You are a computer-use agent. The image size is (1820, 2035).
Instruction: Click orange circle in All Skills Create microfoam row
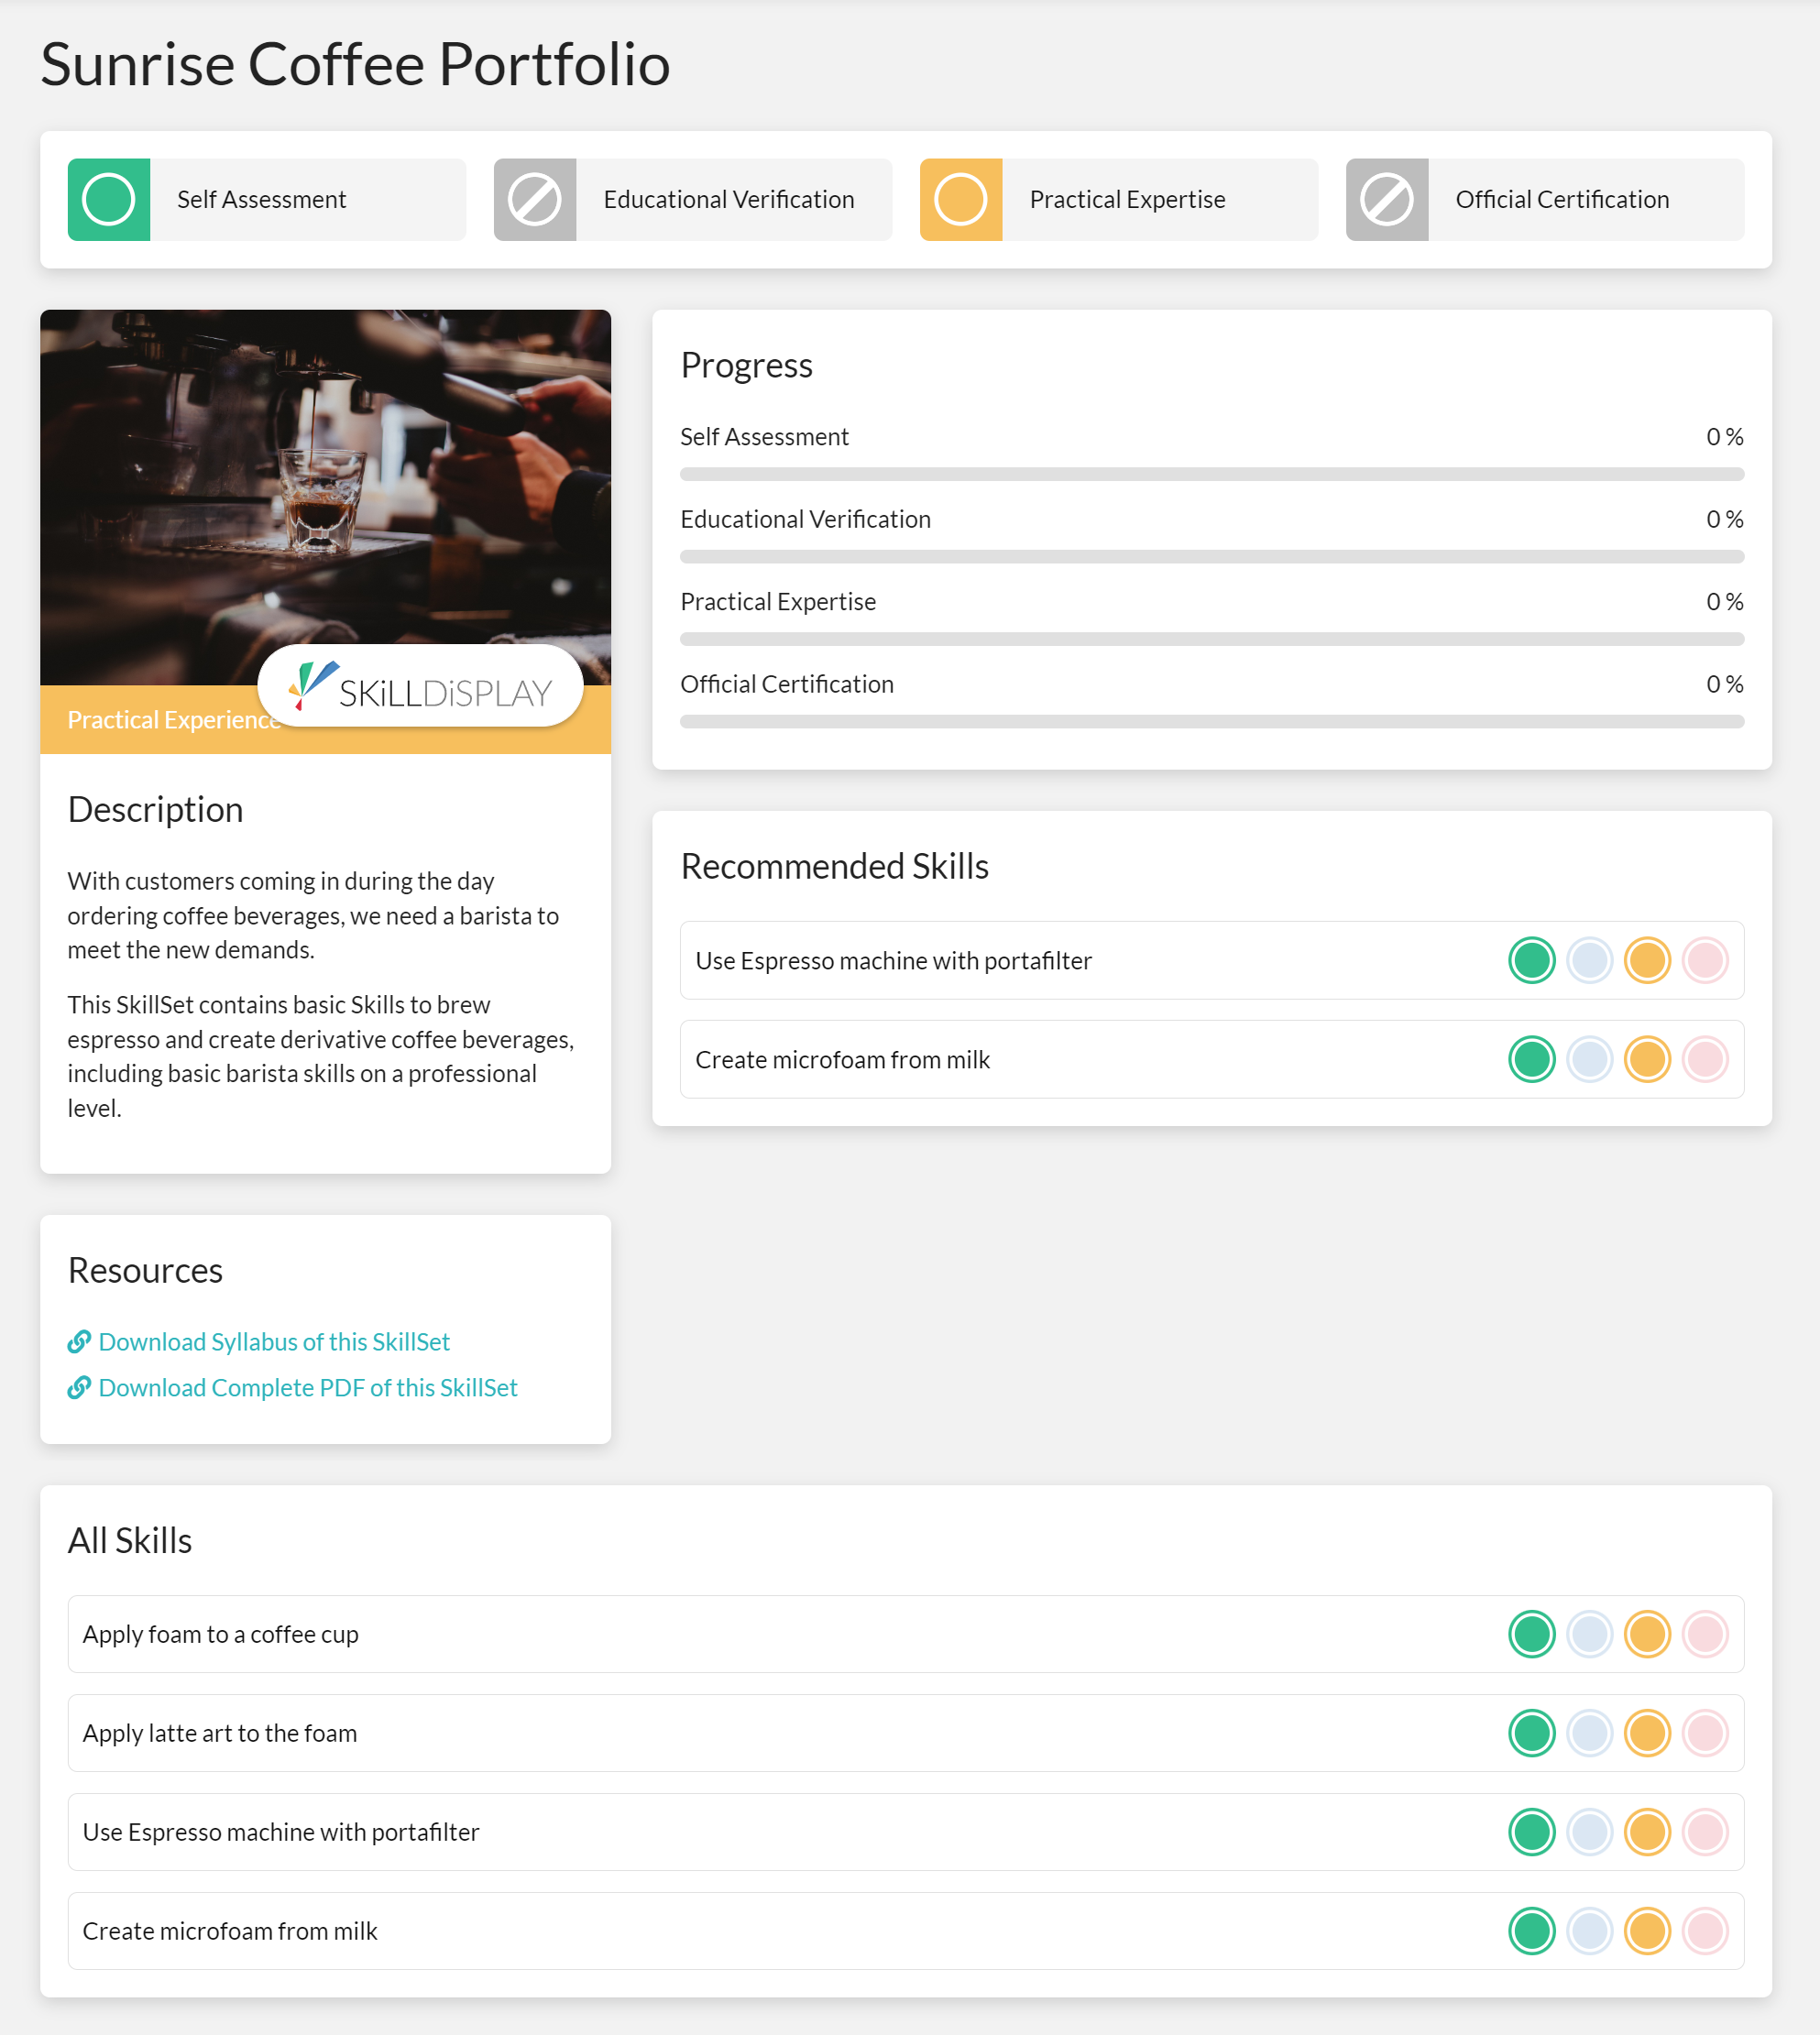pos(1647,1931)
